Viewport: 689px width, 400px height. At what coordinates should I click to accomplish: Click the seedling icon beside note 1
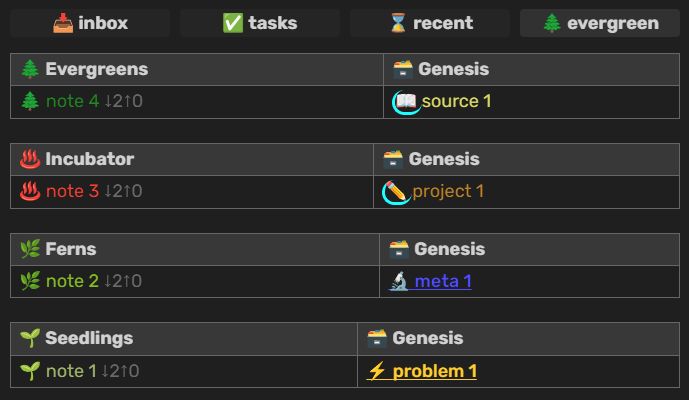[x=30, y=371]
